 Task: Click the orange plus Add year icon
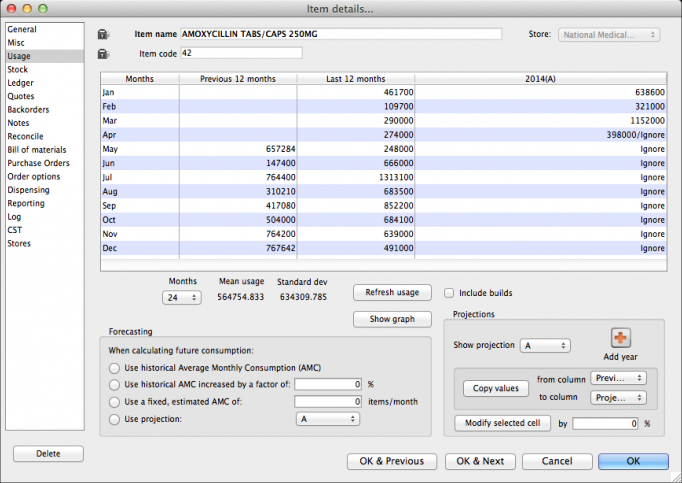point(621,338)
